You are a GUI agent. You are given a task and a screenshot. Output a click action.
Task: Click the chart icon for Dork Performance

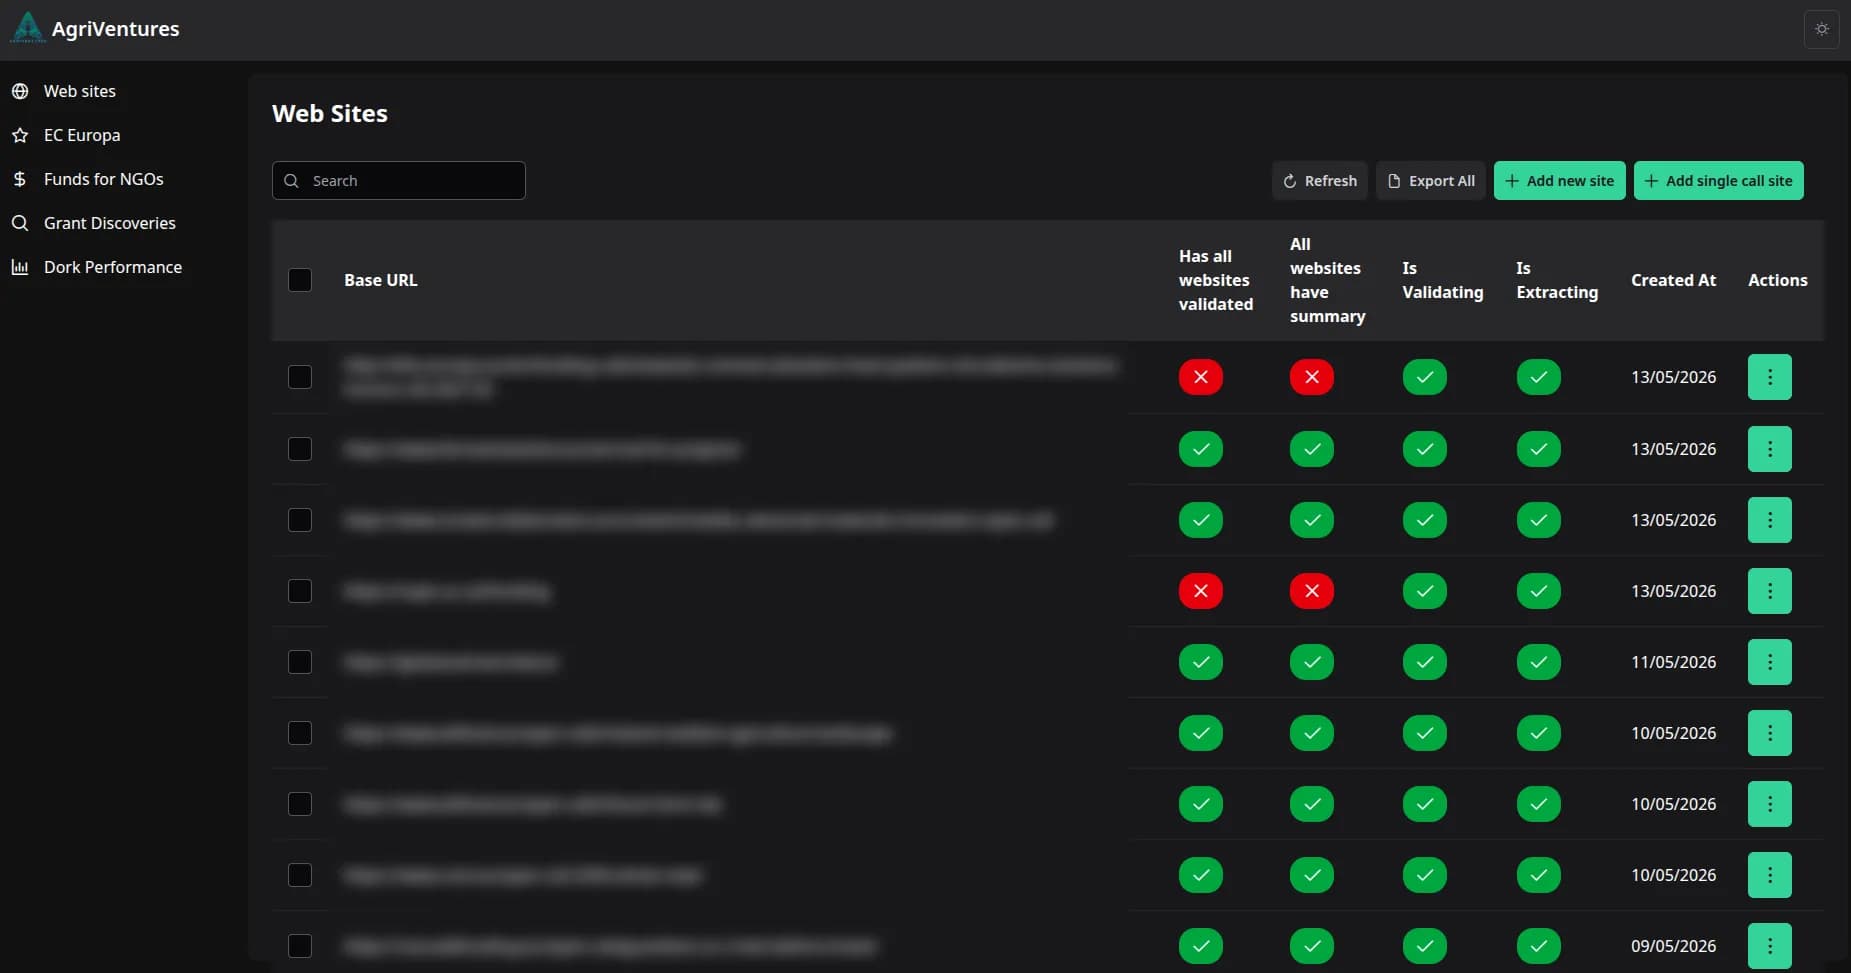(x=20, y=267)
